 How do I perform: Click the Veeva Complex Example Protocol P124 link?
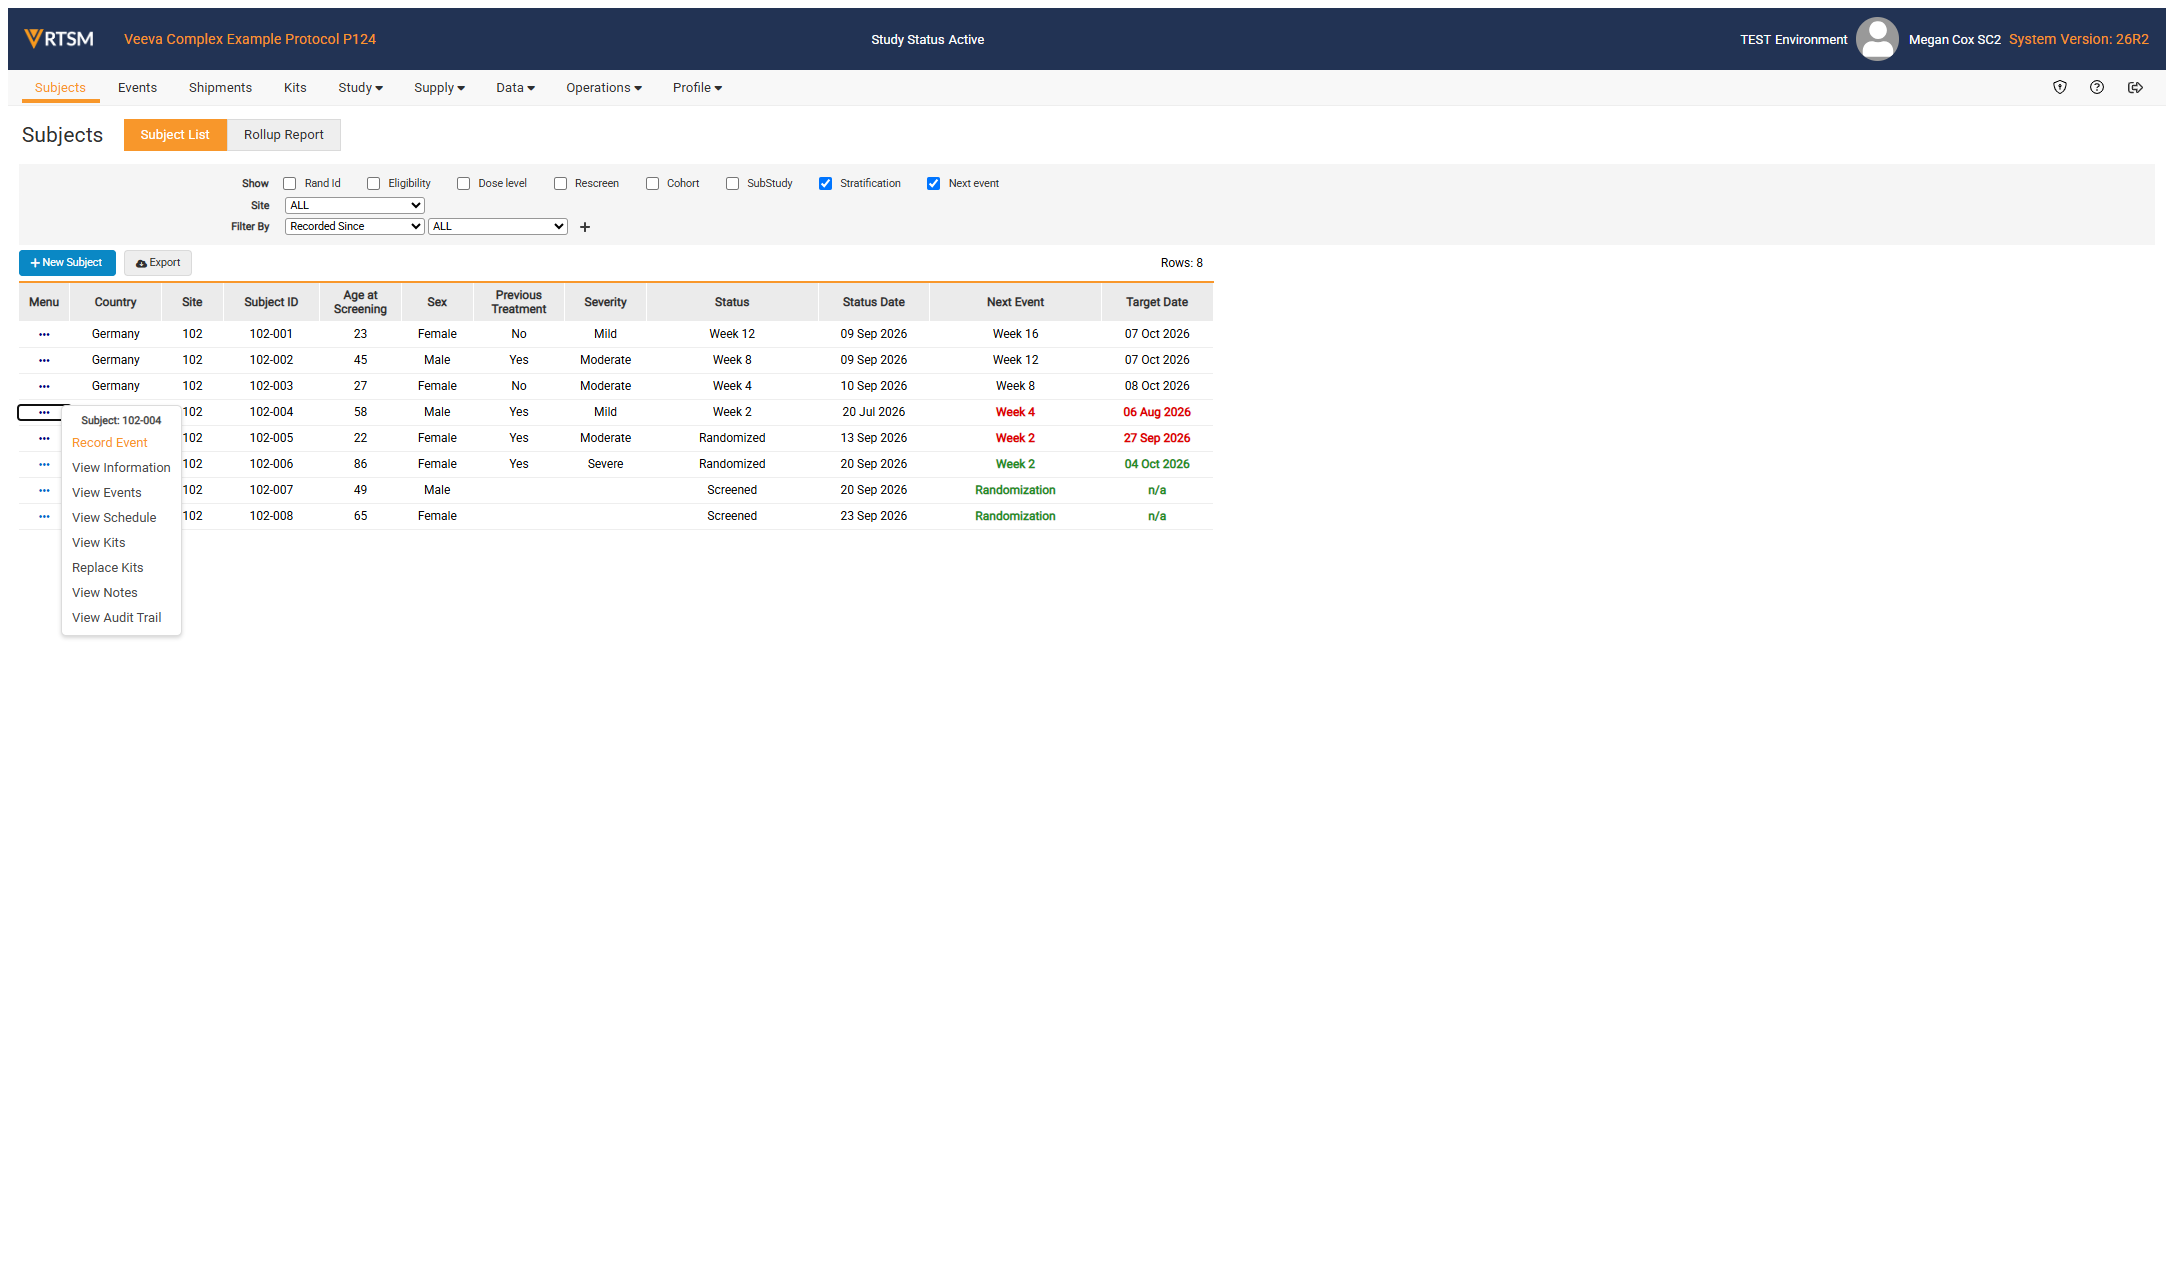250,39
